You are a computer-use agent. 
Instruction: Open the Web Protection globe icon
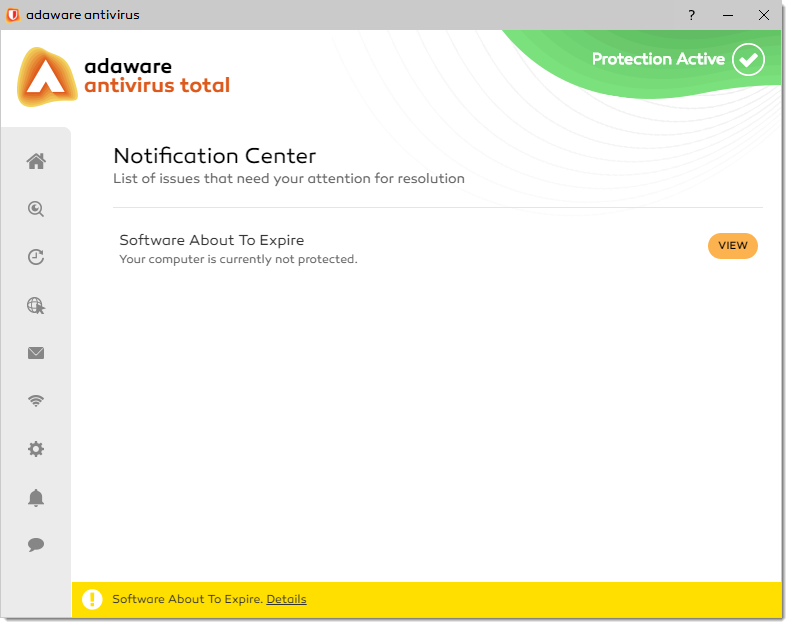point(36,305)
